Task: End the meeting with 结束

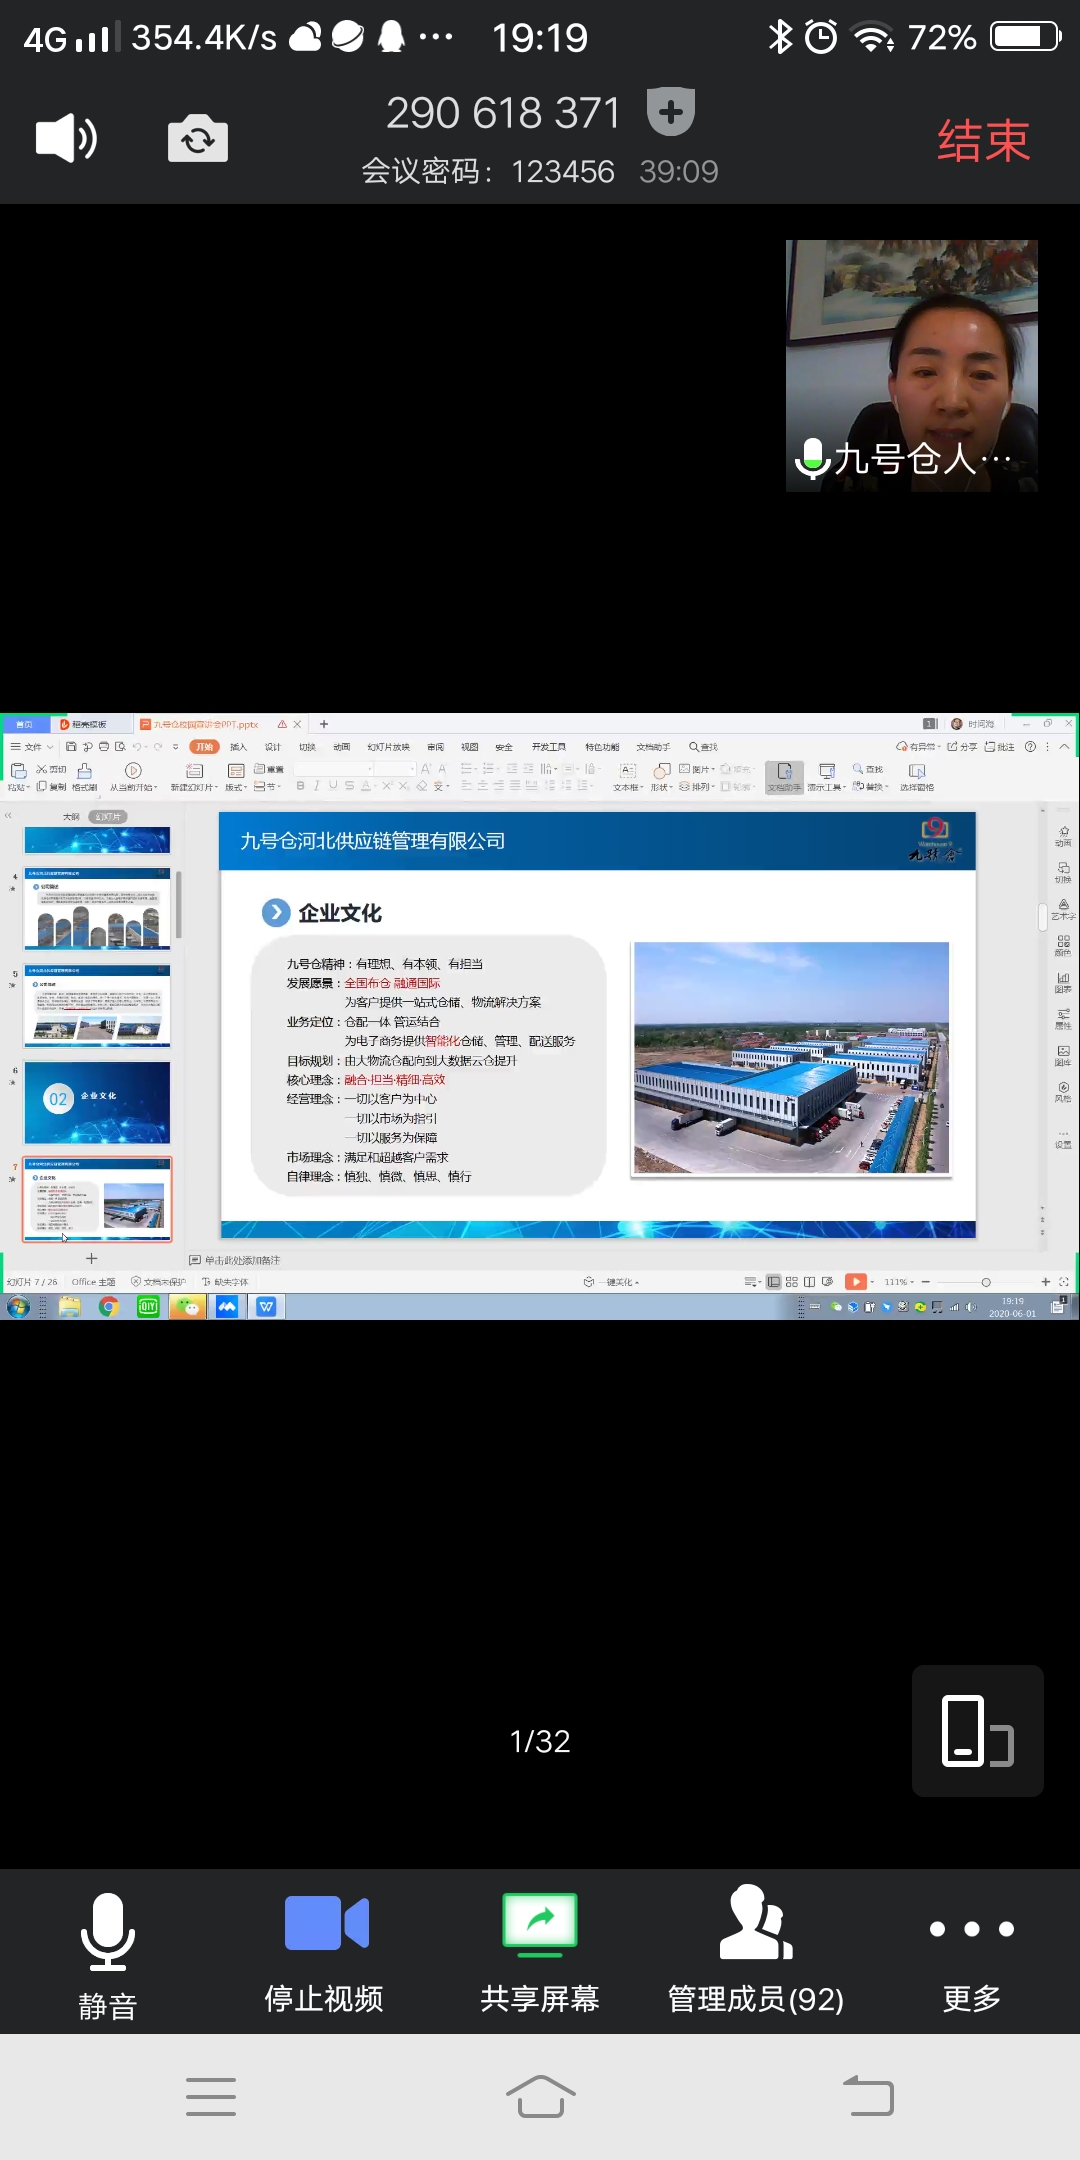Action: (x=983, y=140)
